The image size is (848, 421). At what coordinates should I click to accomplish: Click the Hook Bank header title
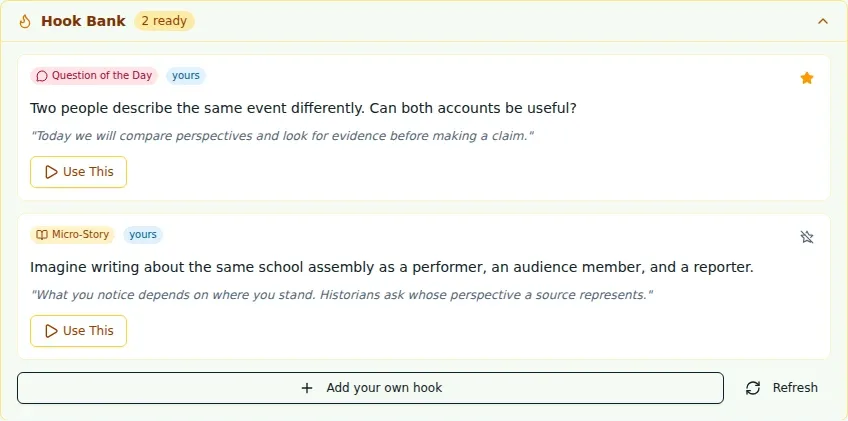tap(83, 21)
